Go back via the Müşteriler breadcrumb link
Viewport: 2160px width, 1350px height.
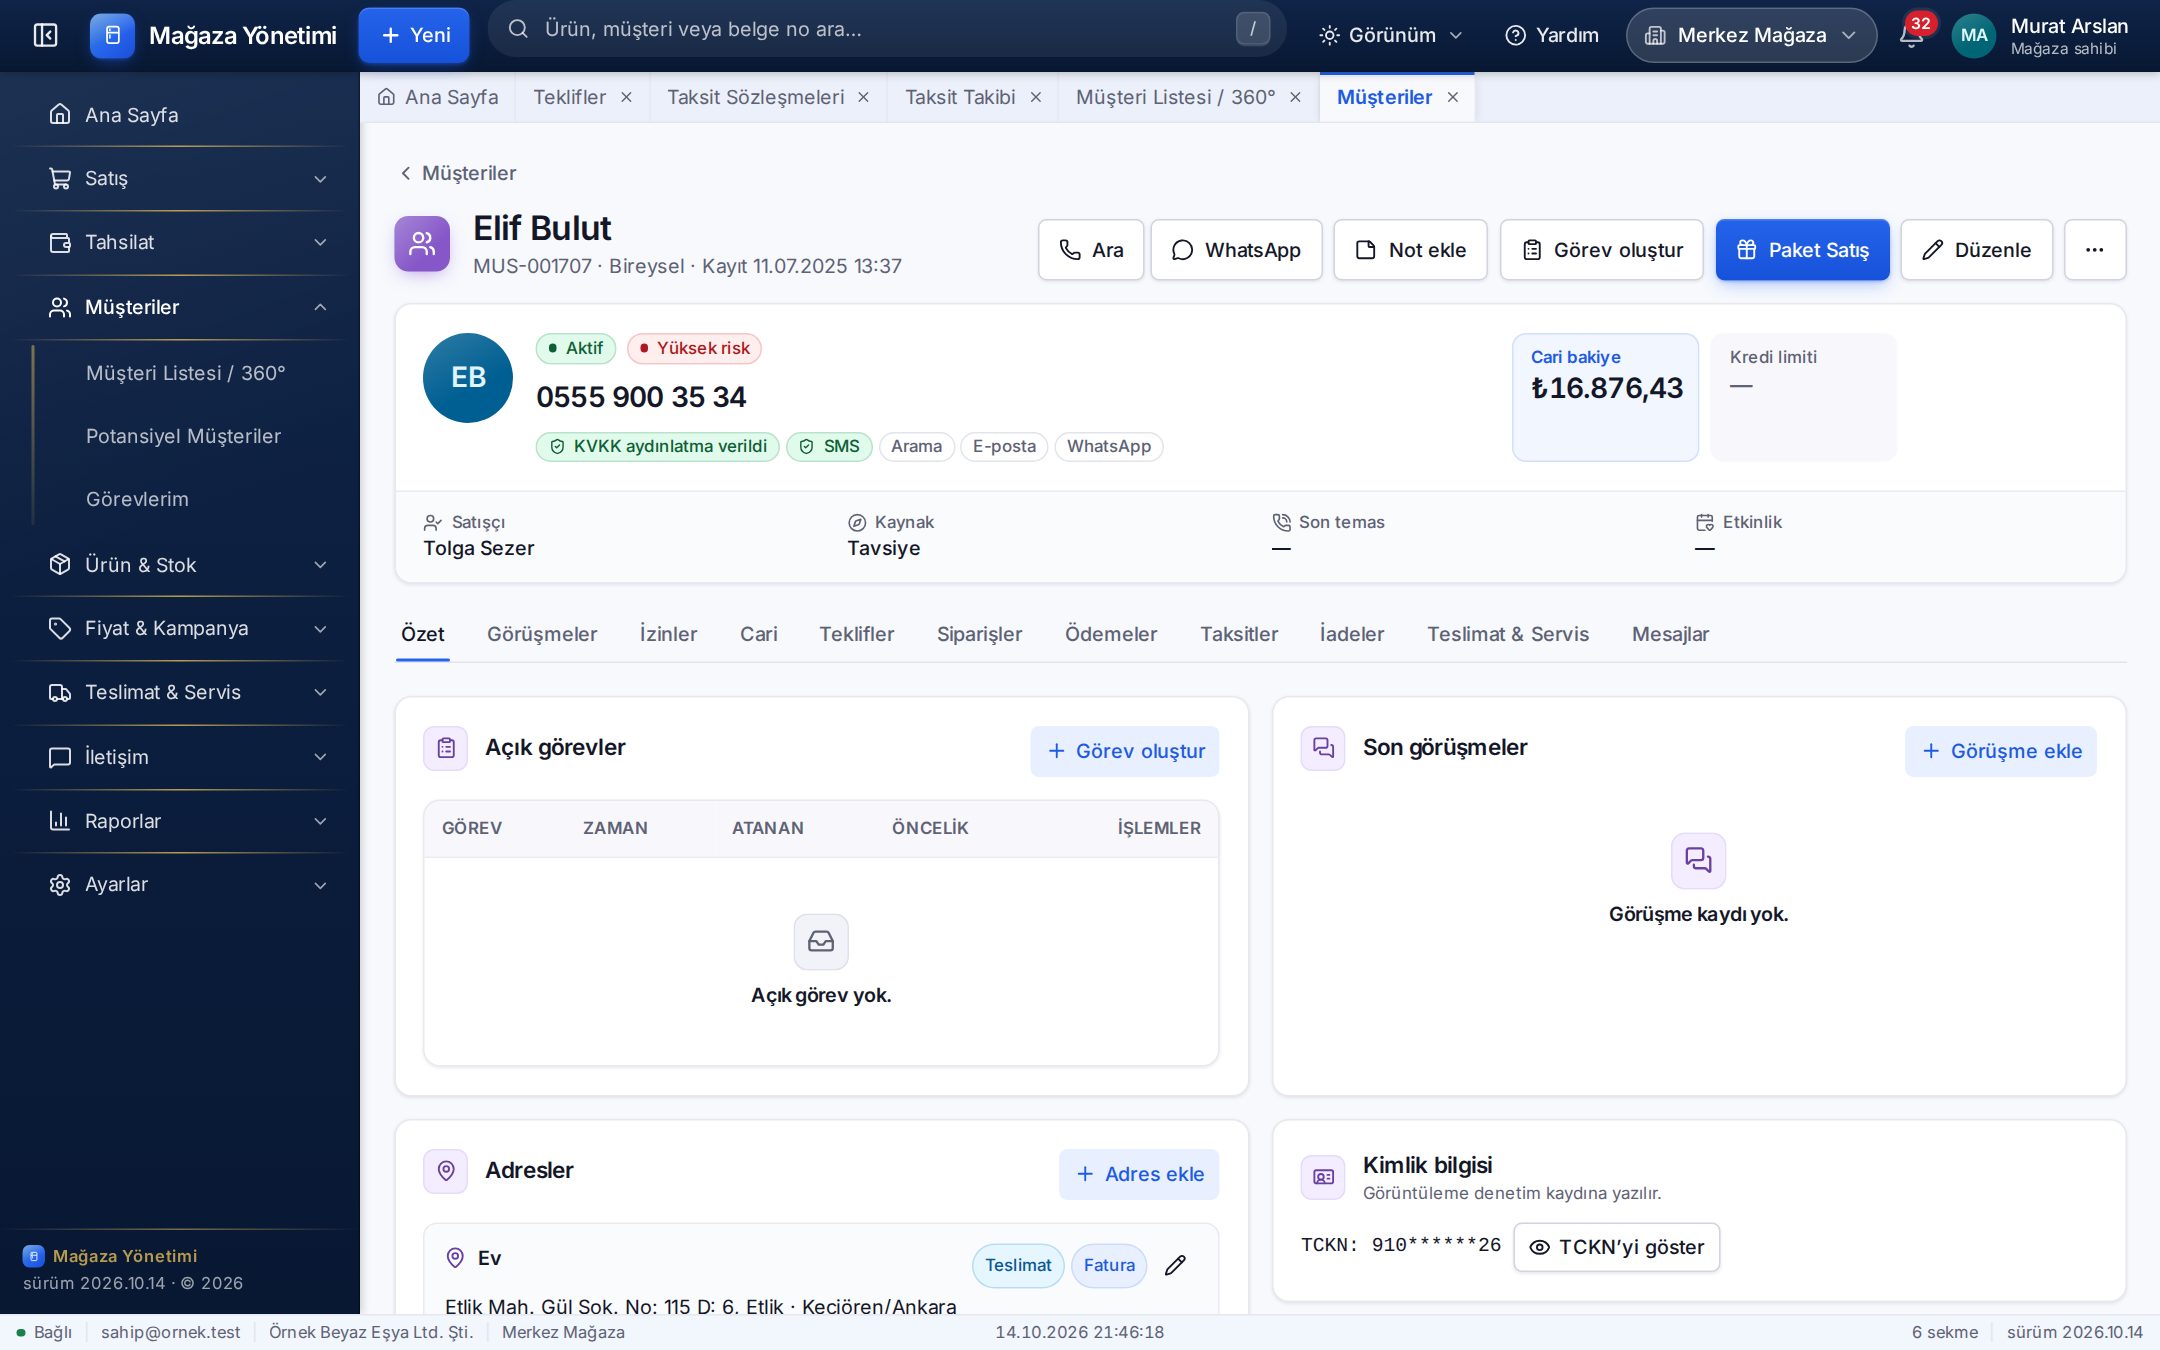coord(458,173)
